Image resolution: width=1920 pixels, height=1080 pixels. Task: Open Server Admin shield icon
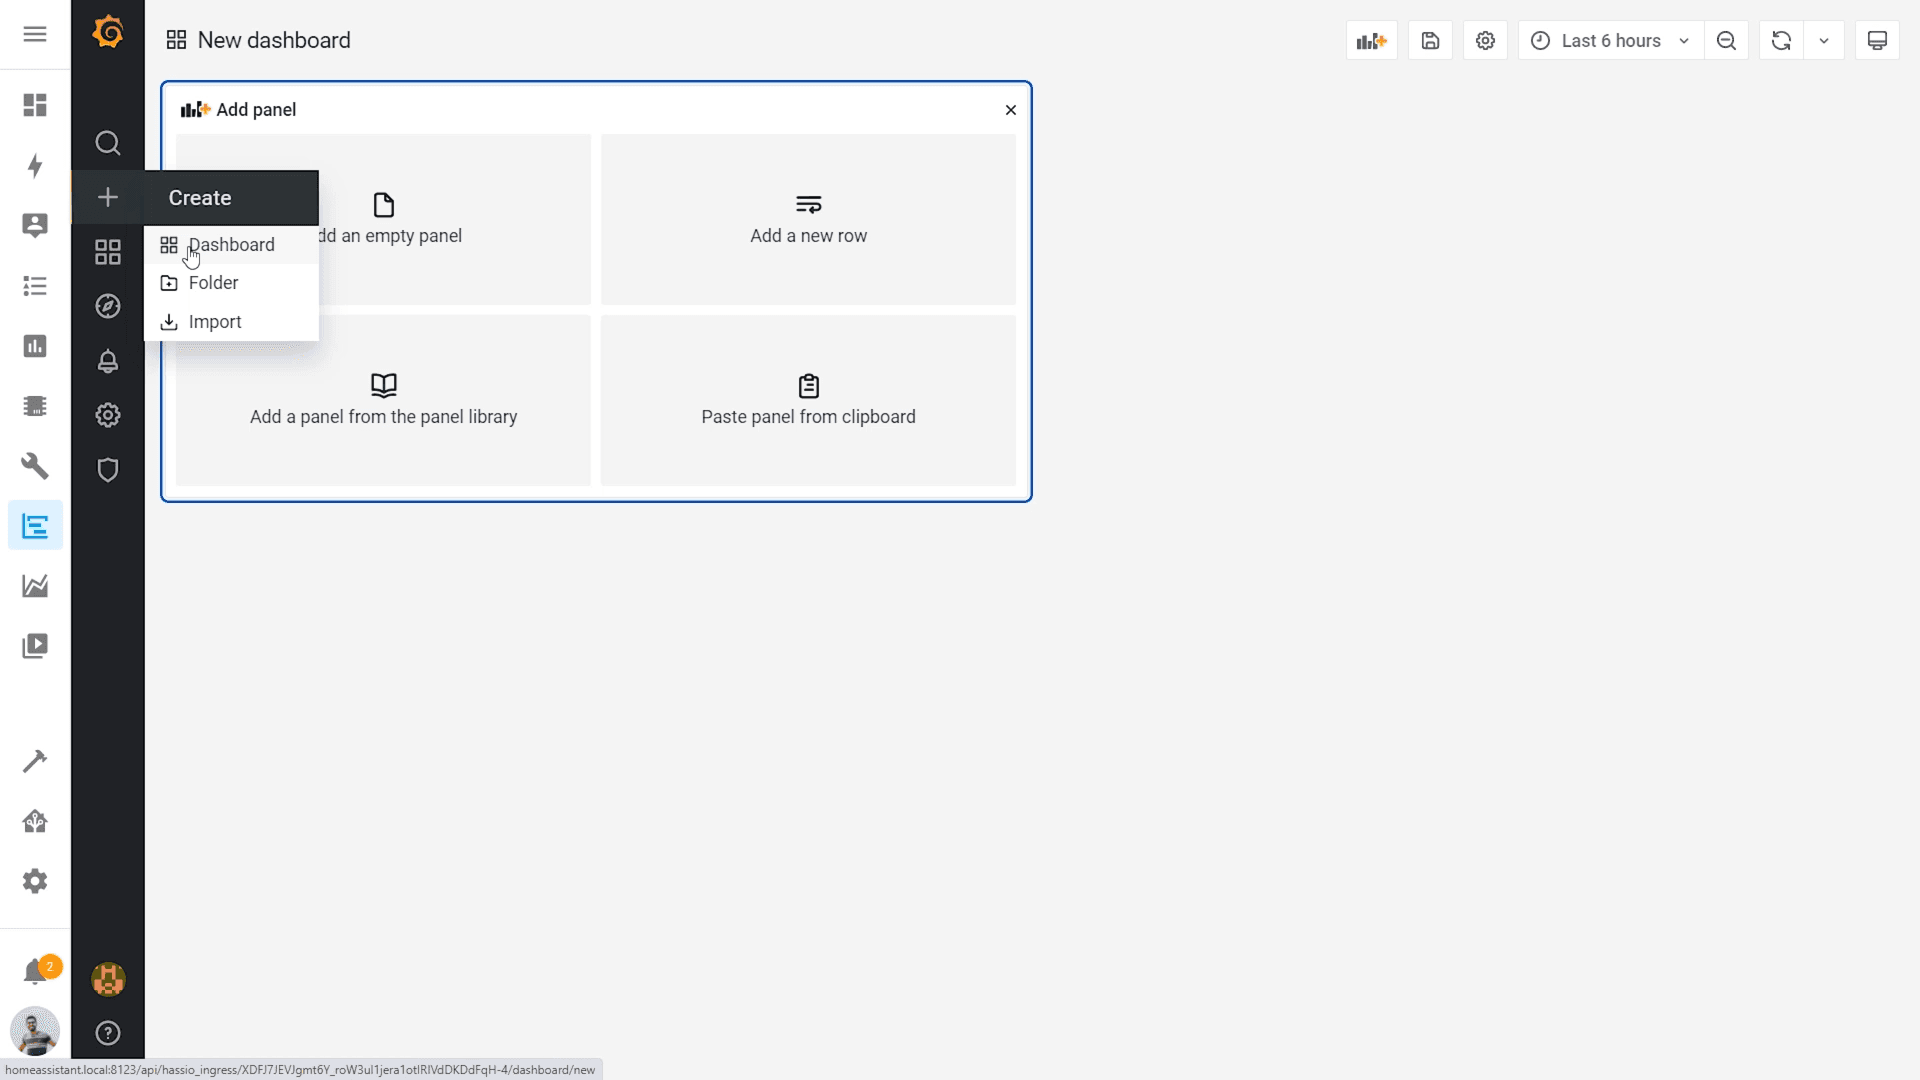107,469
